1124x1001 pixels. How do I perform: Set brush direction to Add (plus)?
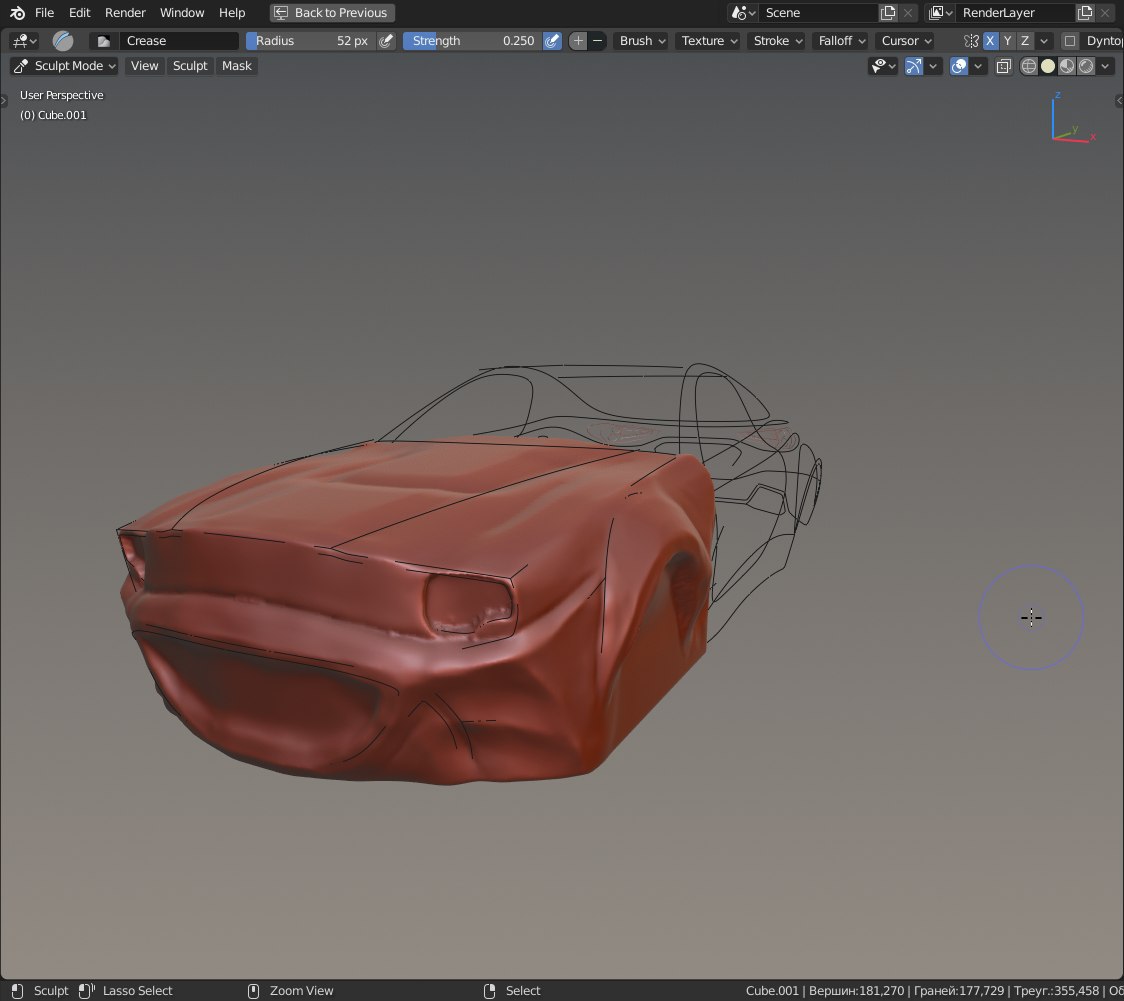pos(578,41)
